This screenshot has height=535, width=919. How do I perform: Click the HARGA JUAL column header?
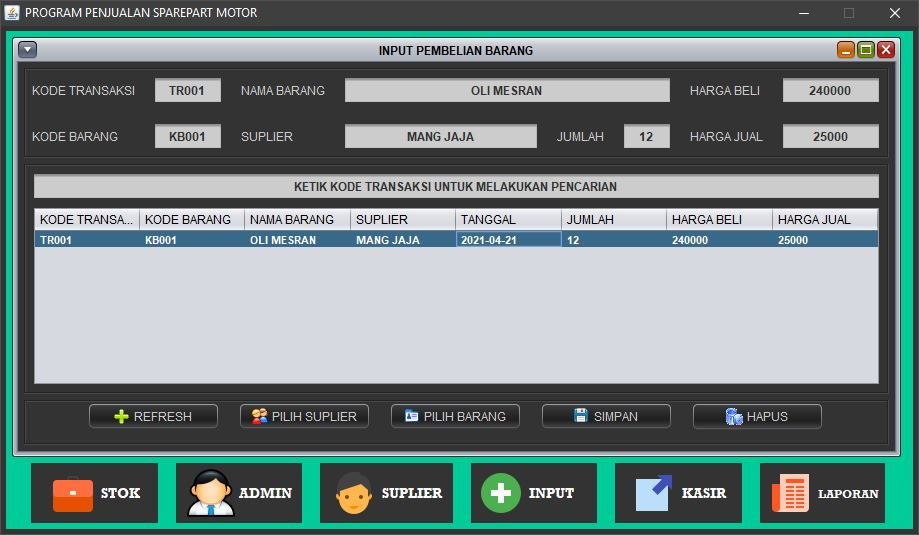[824, 219]
